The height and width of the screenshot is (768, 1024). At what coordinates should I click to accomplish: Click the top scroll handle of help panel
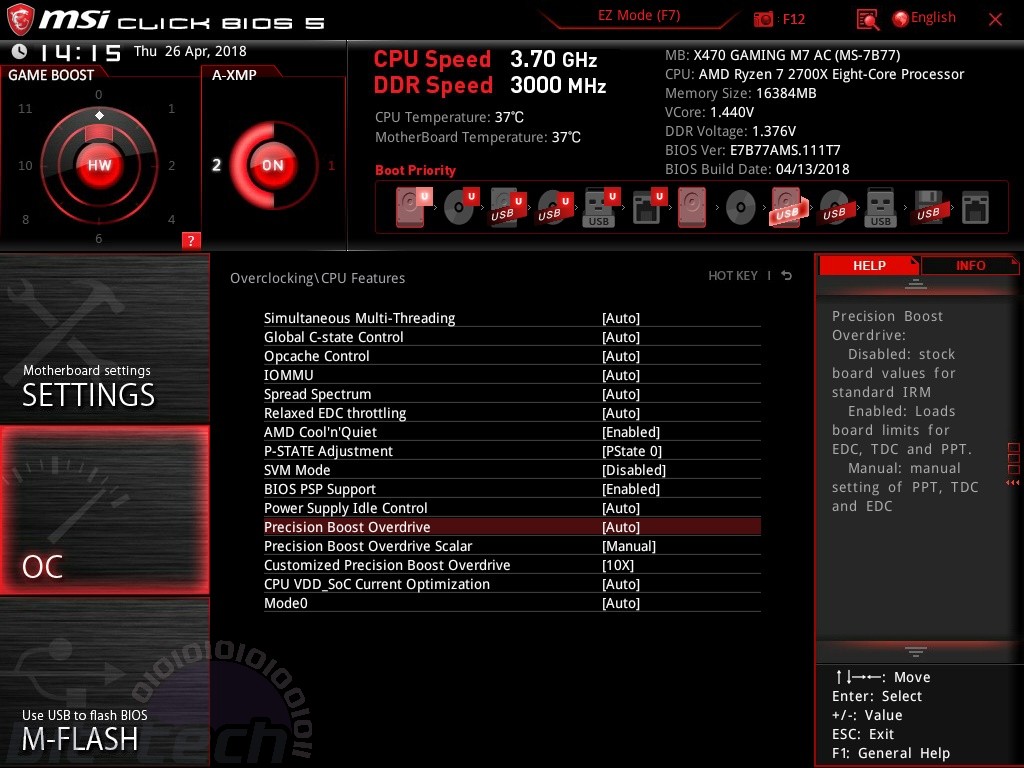click(x=916, y=284)
